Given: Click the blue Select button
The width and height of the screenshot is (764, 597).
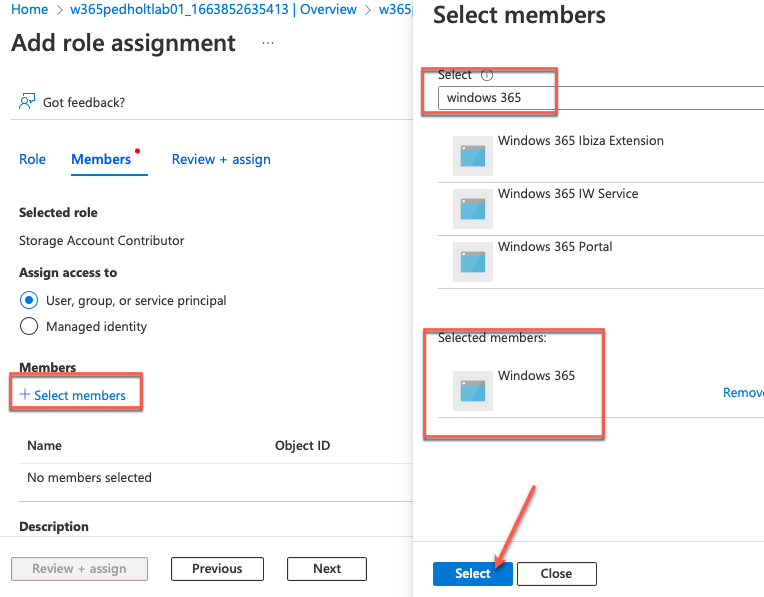Looking at the screenshot, I should point(473,574).
